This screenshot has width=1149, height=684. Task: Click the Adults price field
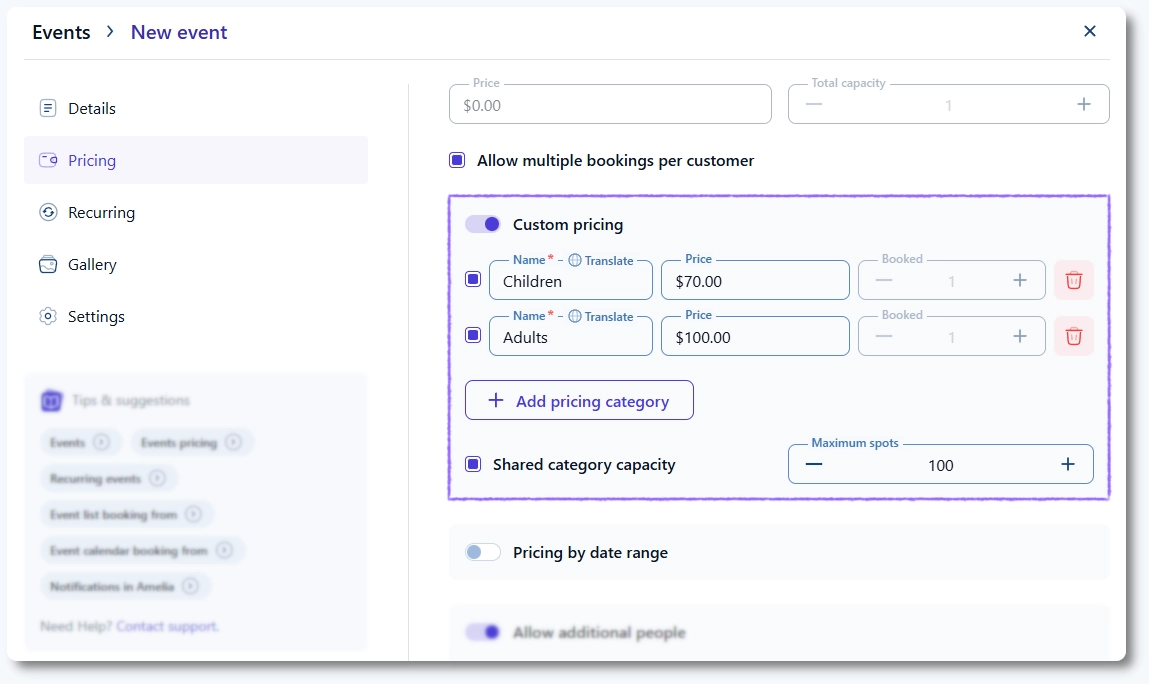tap(754, 337)
